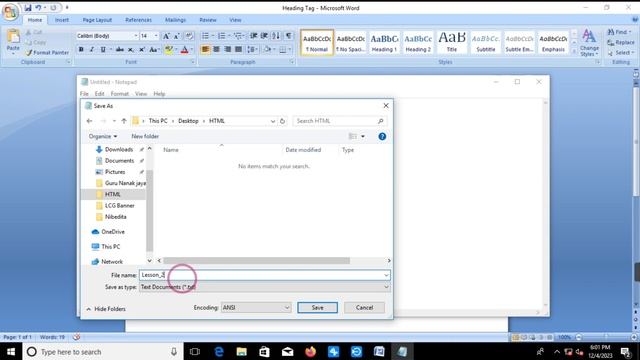Click Replace in Word Editing group

pyautogui.click(x=621, y=42)
